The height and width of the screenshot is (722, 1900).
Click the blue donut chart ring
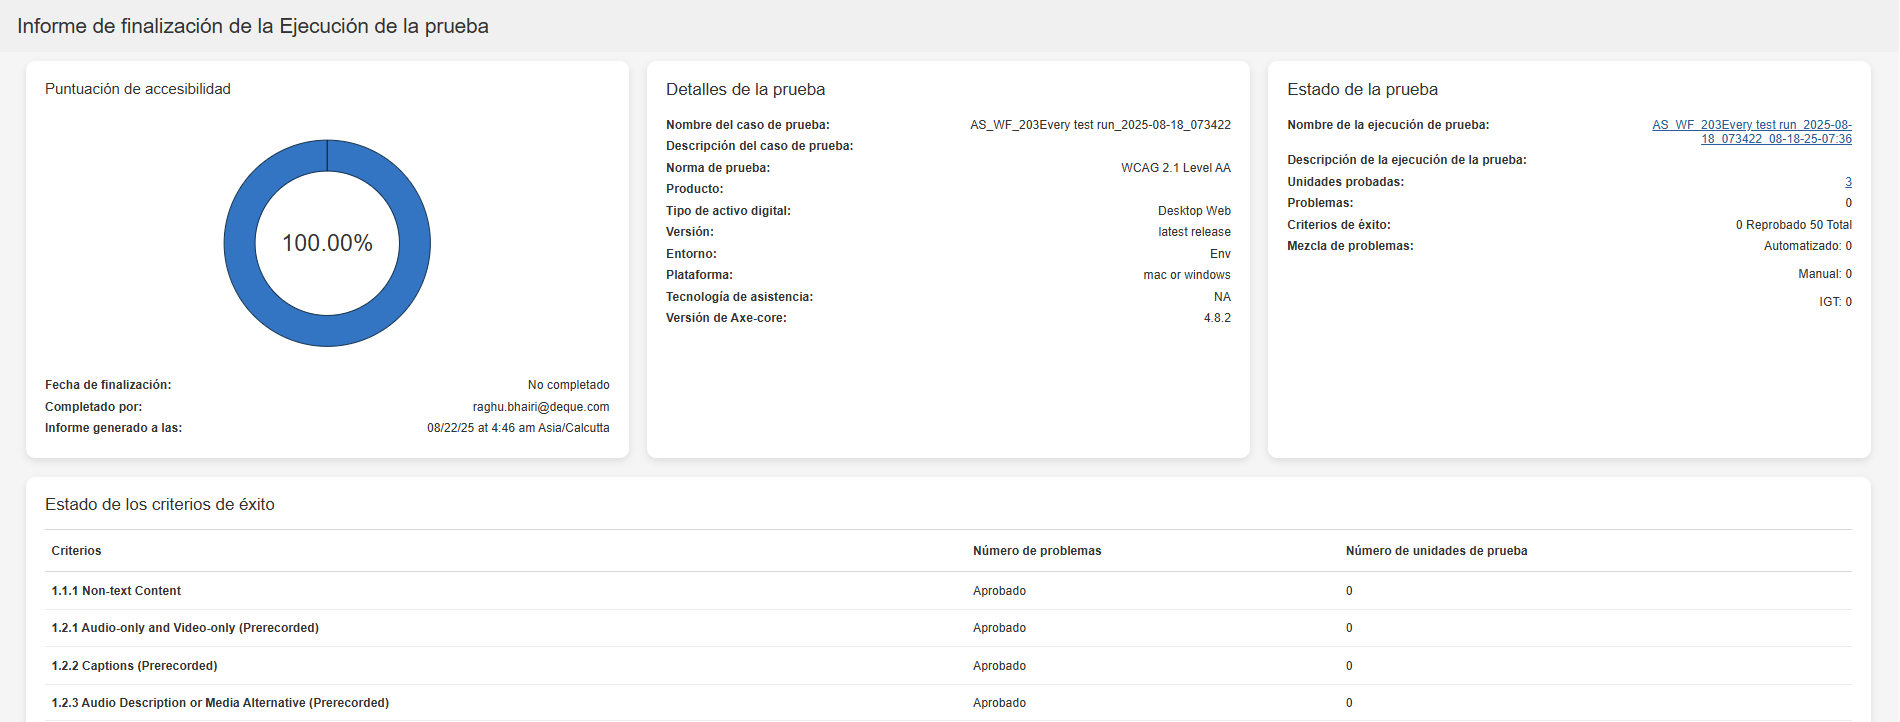(238, 243)
